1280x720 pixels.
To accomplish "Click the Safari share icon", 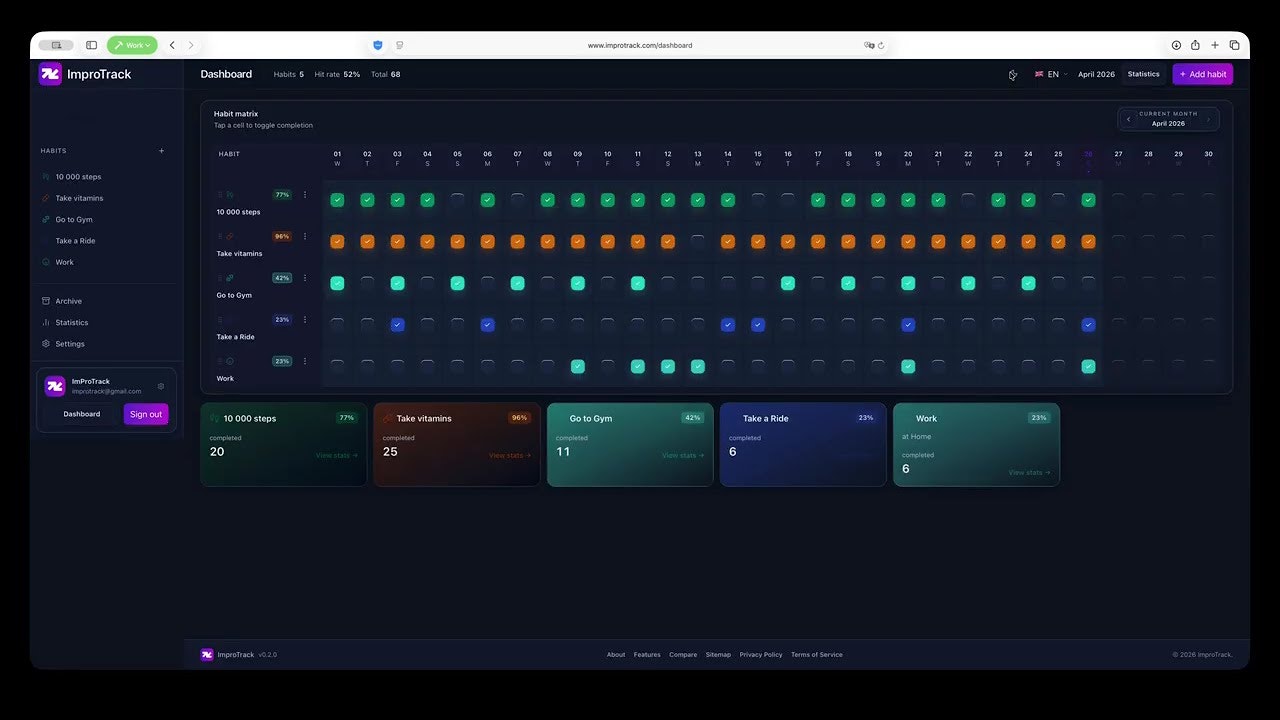I will pyautogui.click(x=1195, y=45).
